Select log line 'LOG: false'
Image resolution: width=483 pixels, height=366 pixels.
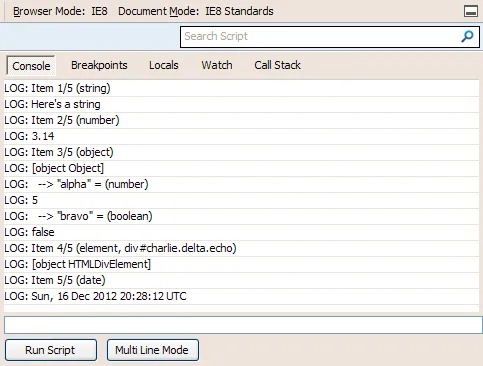coord(241,232)
